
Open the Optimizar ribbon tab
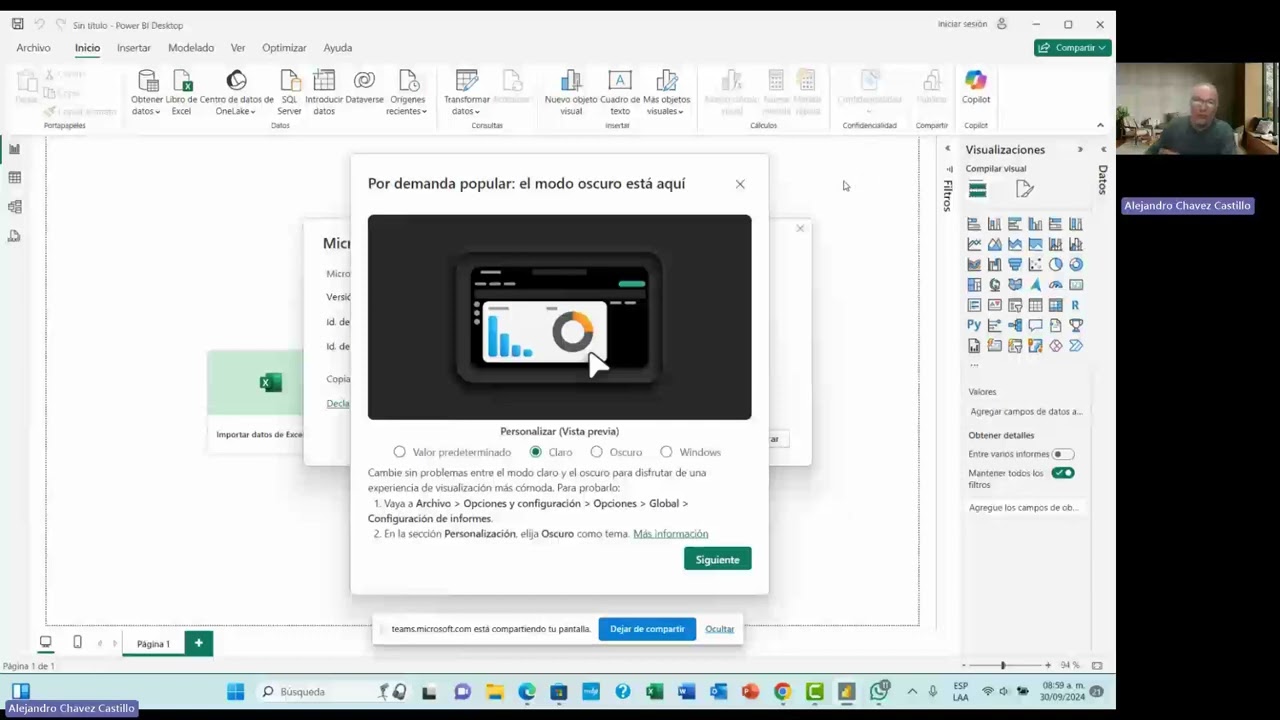click(x=284, y=48)
